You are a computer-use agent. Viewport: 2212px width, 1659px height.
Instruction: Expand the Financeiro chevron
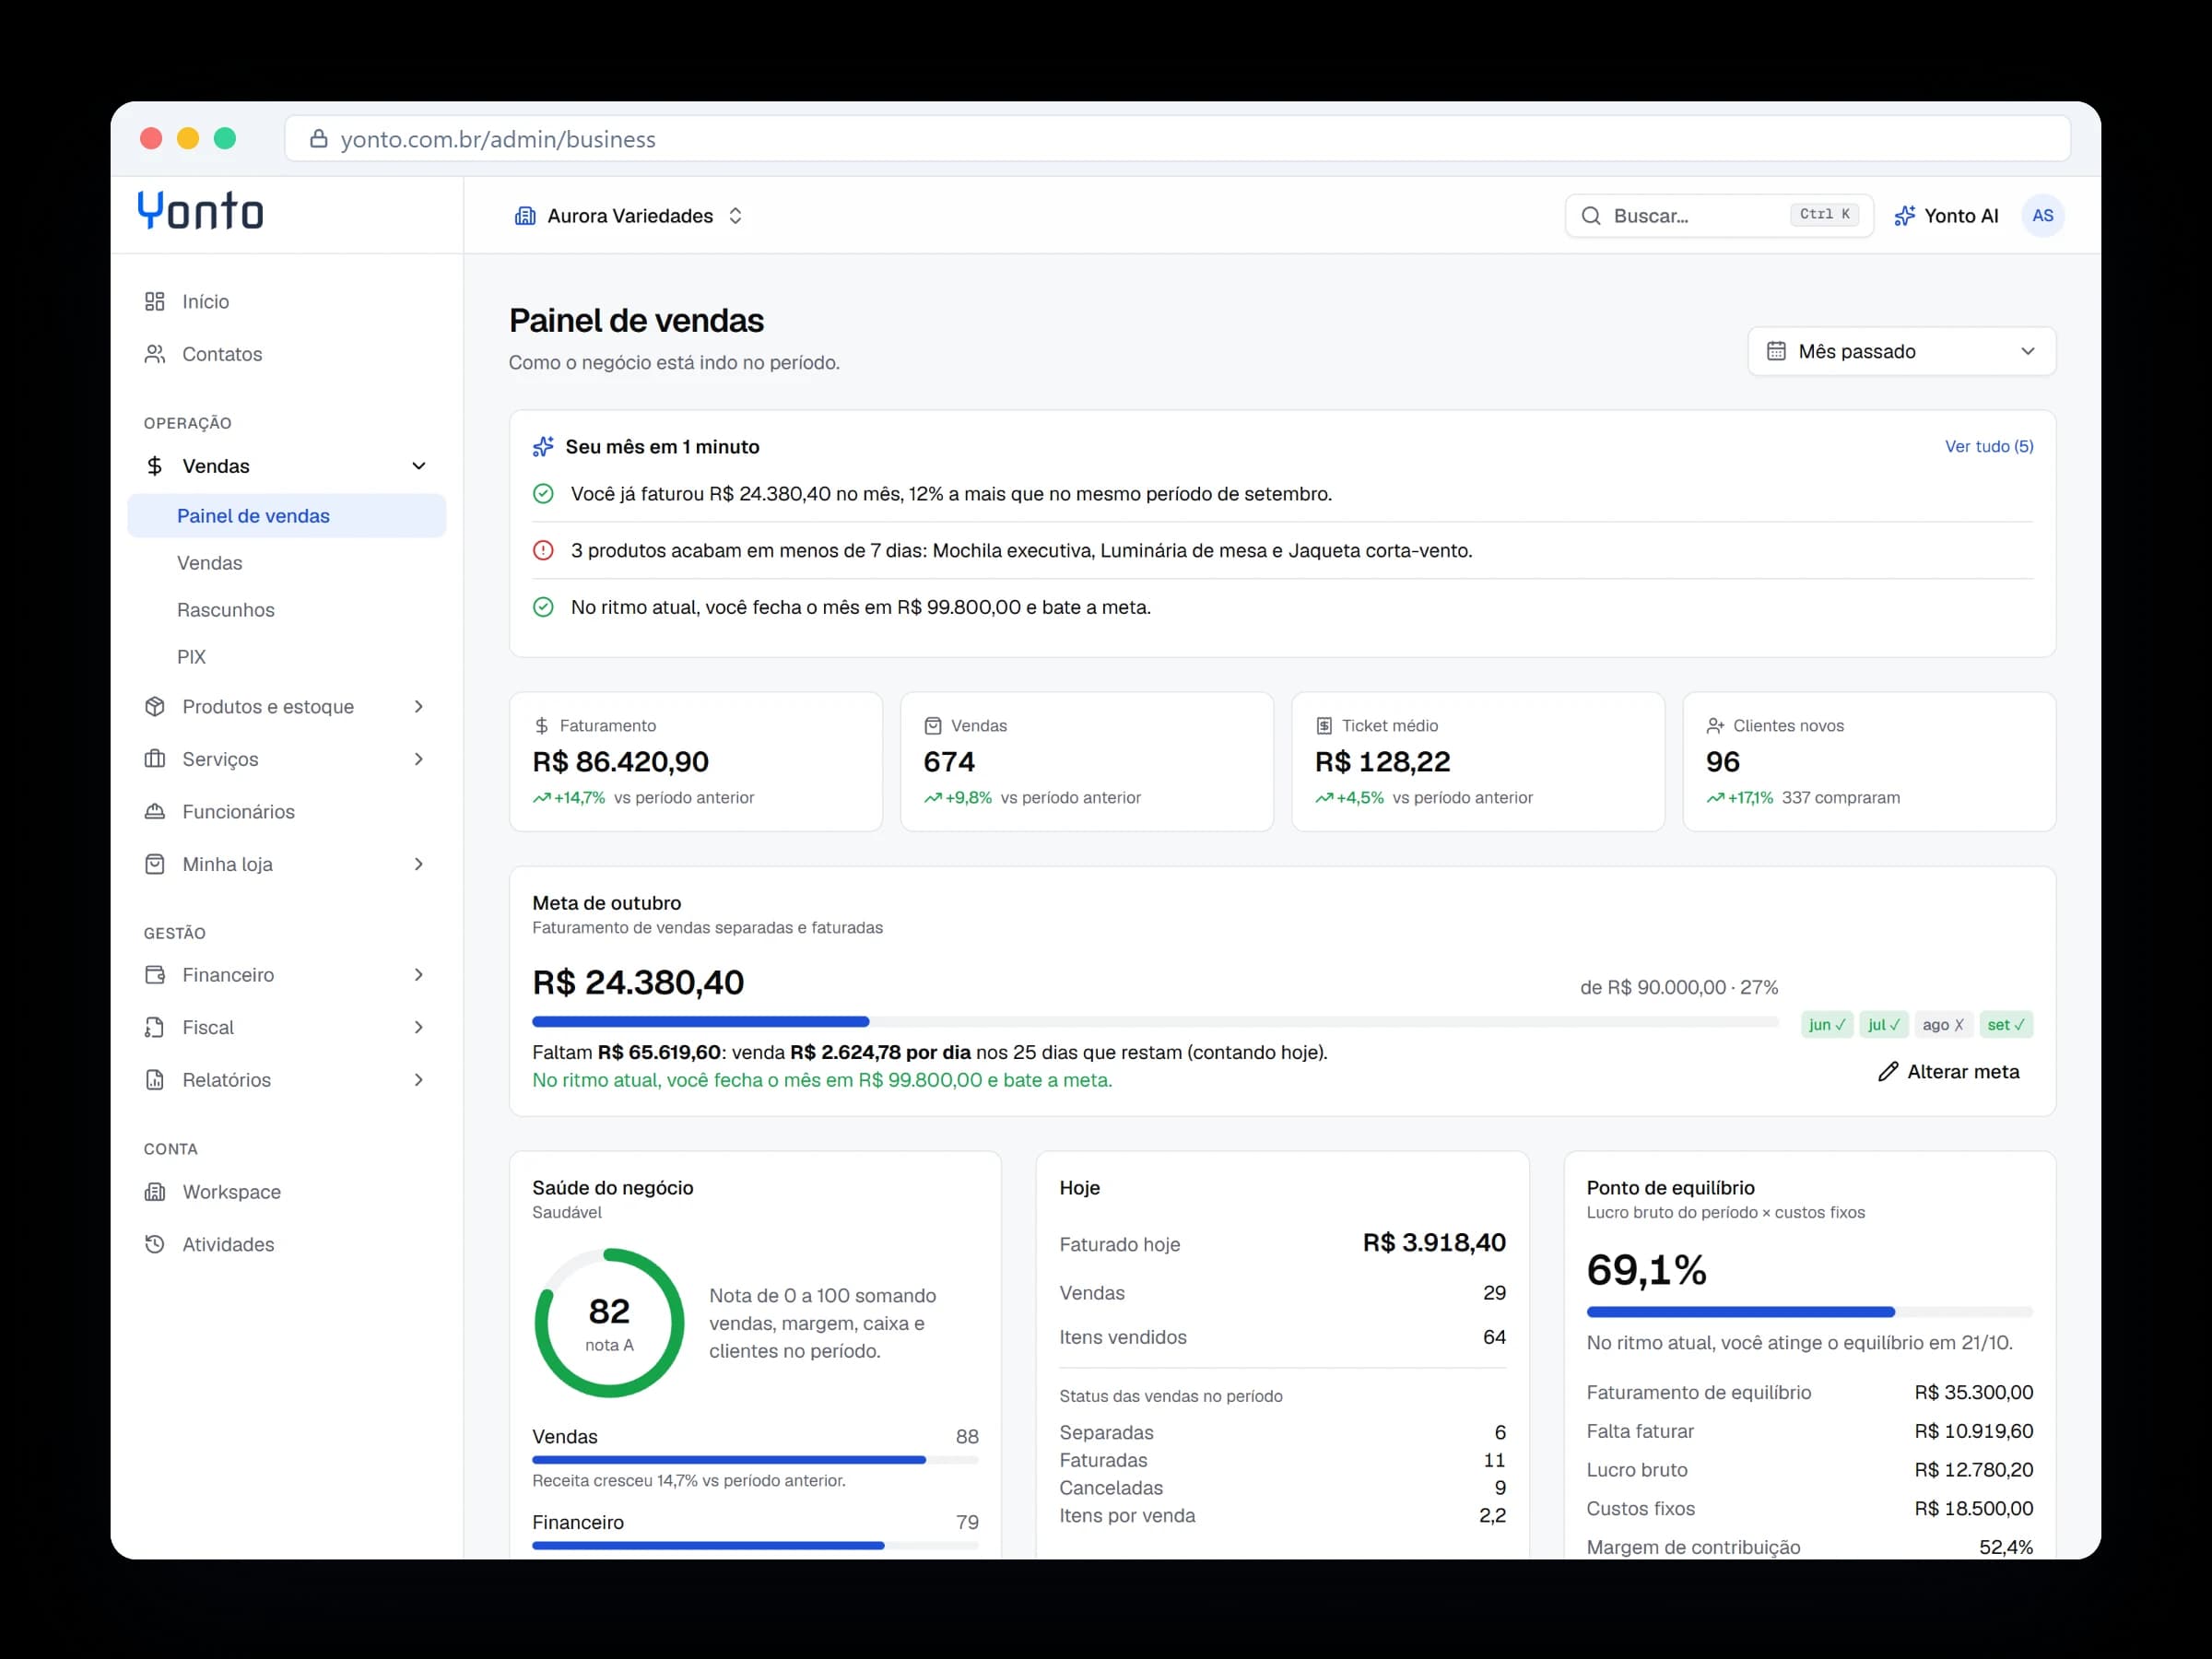click(419, 975)
